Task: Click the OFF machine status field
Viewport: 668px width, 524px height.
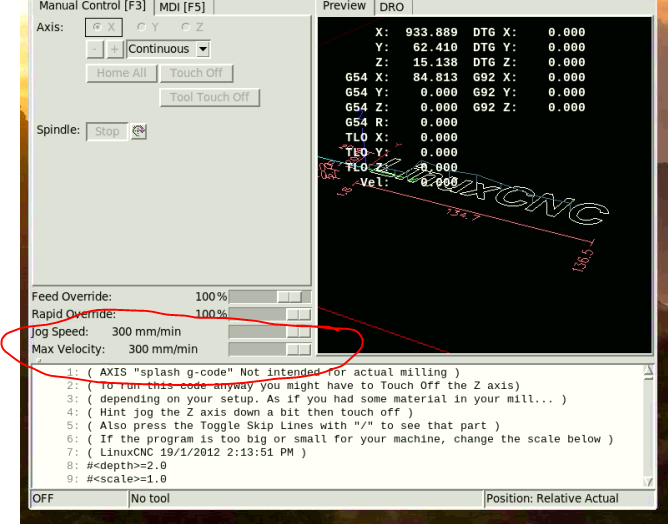Action: [79, 498]
